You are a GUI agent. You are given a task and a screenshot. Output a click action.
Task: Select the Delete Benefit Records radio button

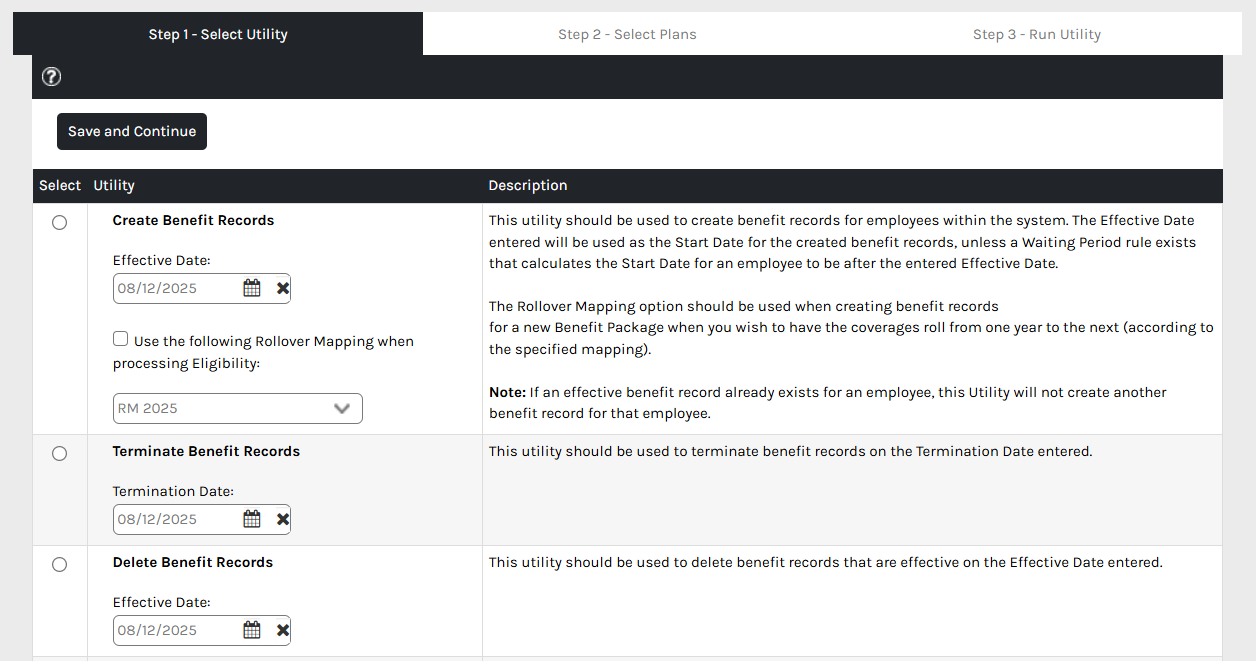(59, 564)
